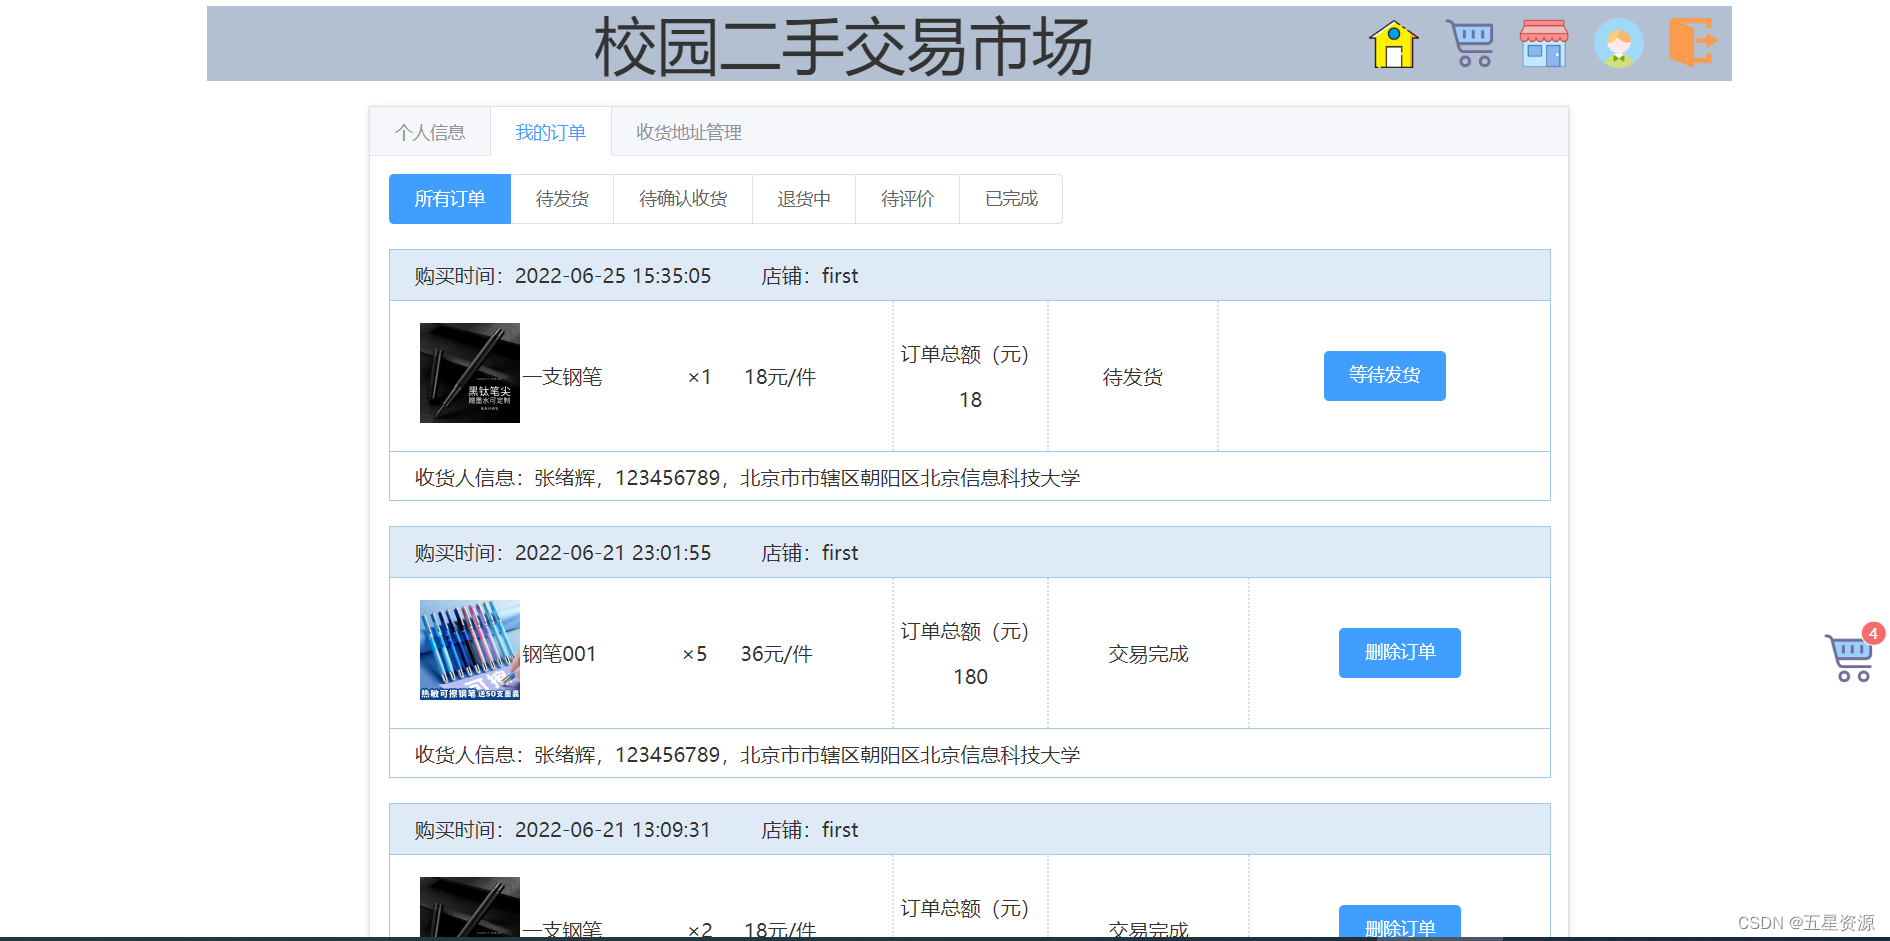Open the 钢笔001 product thumbnail
The image size is (1890, 941).
[x=469, y=650]
